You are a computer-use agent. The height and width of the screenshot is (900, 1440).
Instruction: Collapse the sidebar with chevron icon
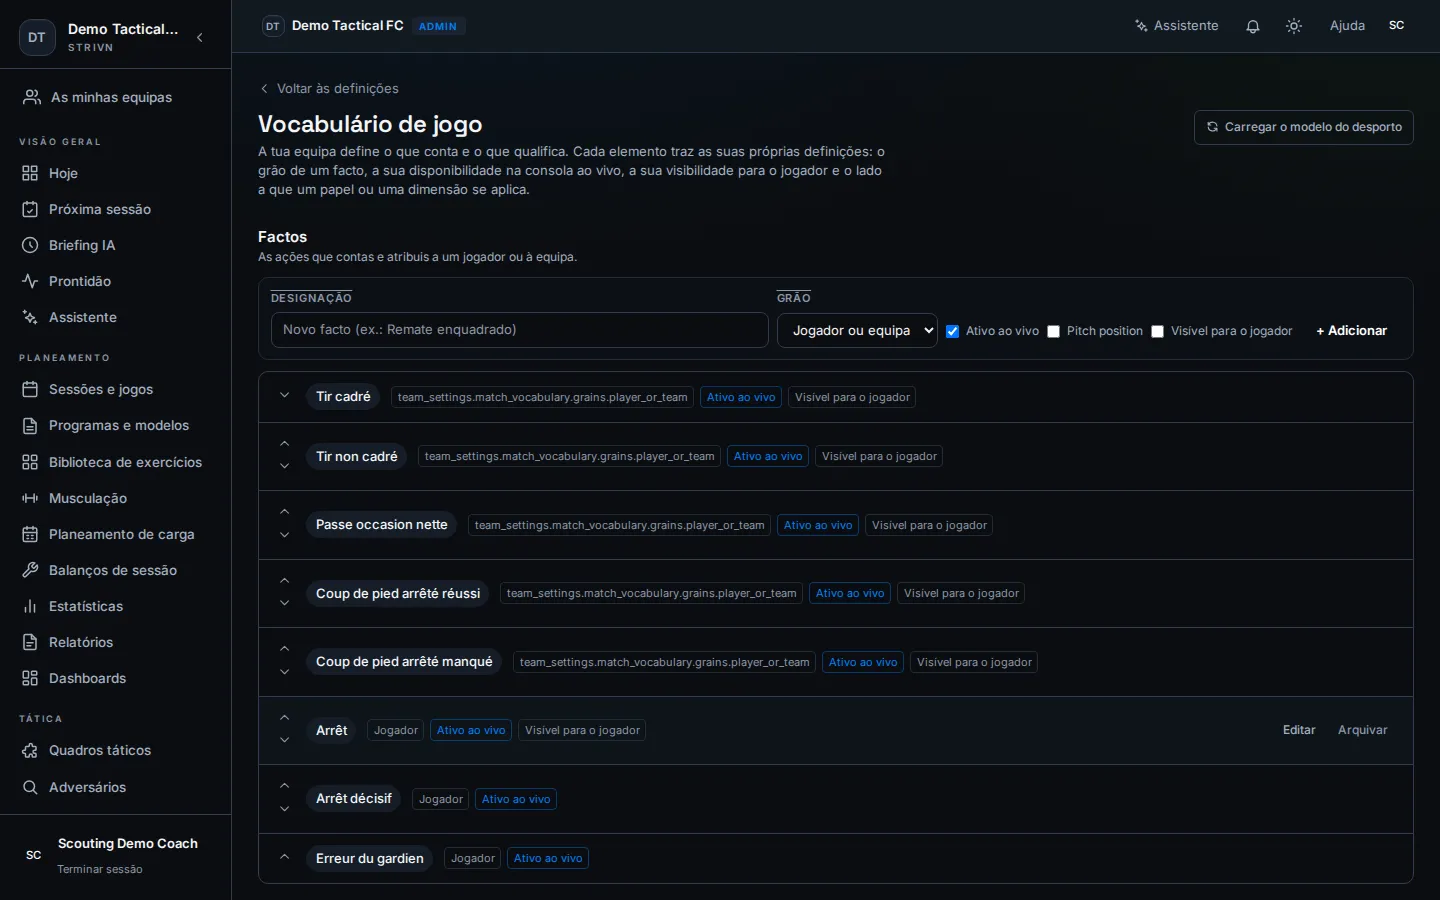point(200,37)
